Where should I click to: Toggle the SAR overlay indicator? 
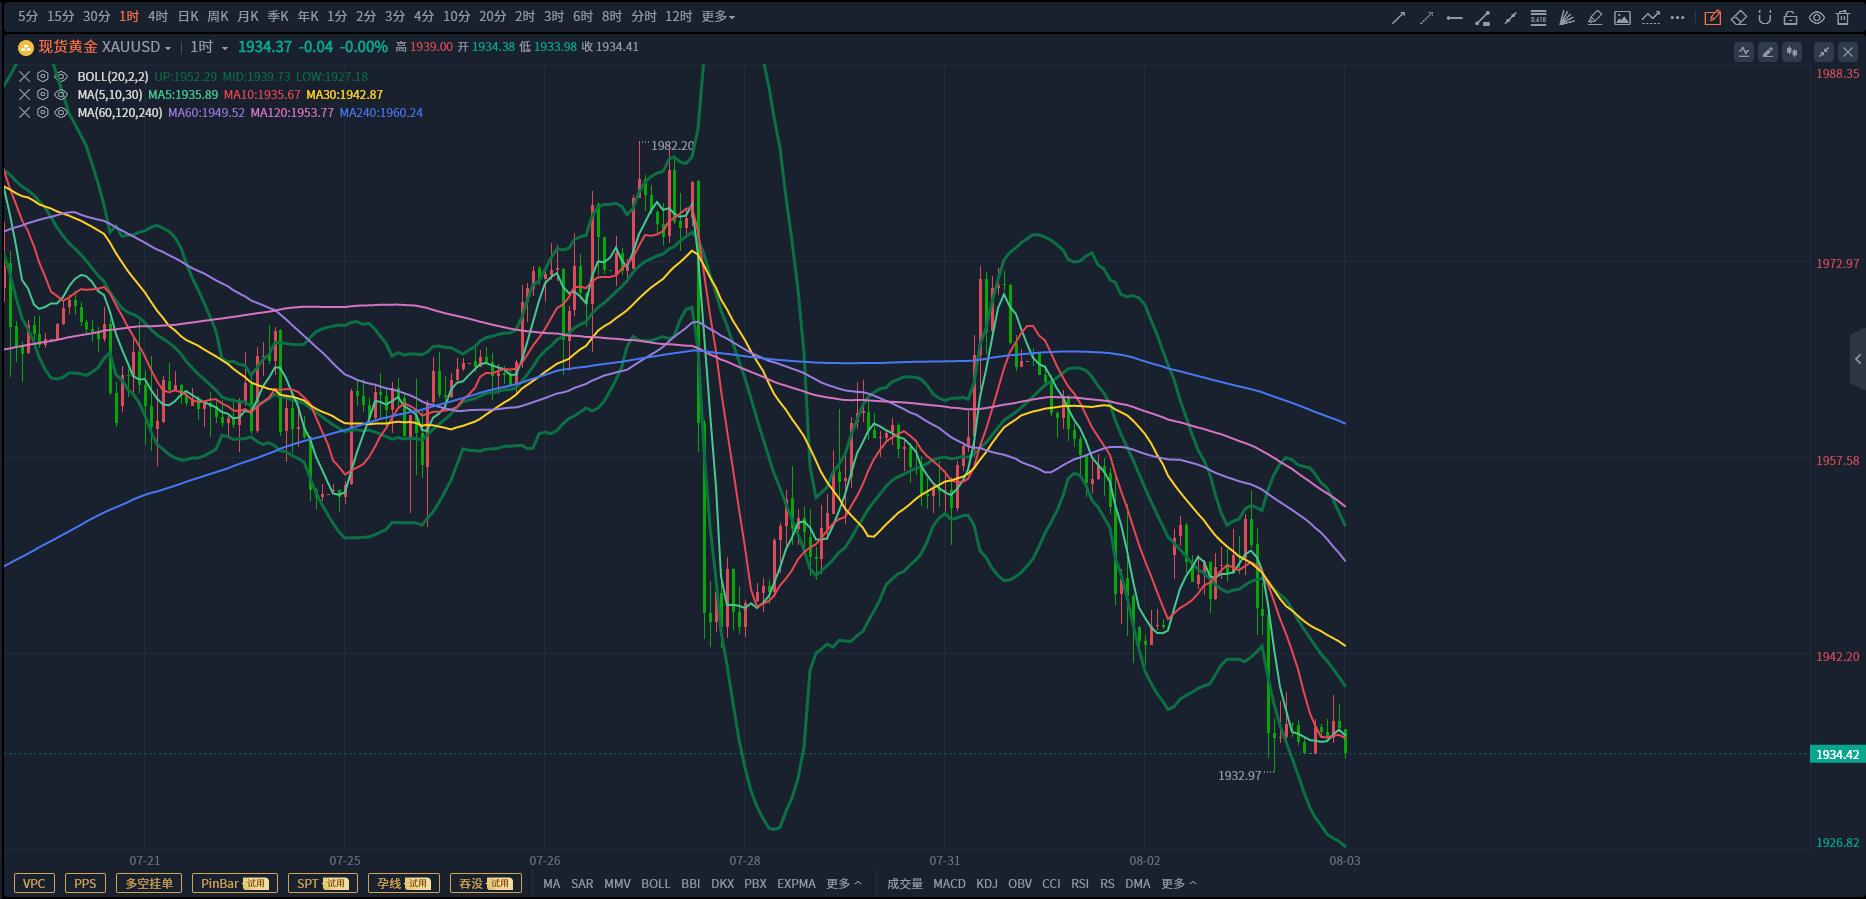coord(582,884)
